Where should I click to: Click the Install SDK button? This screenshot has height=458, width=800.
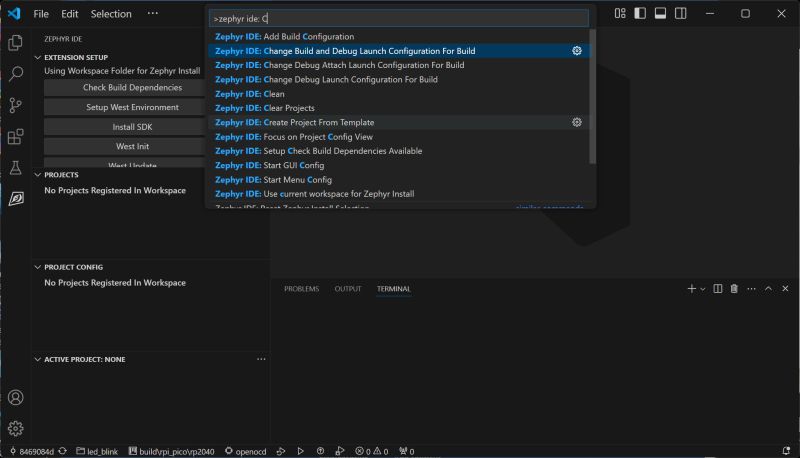(132, 126)
